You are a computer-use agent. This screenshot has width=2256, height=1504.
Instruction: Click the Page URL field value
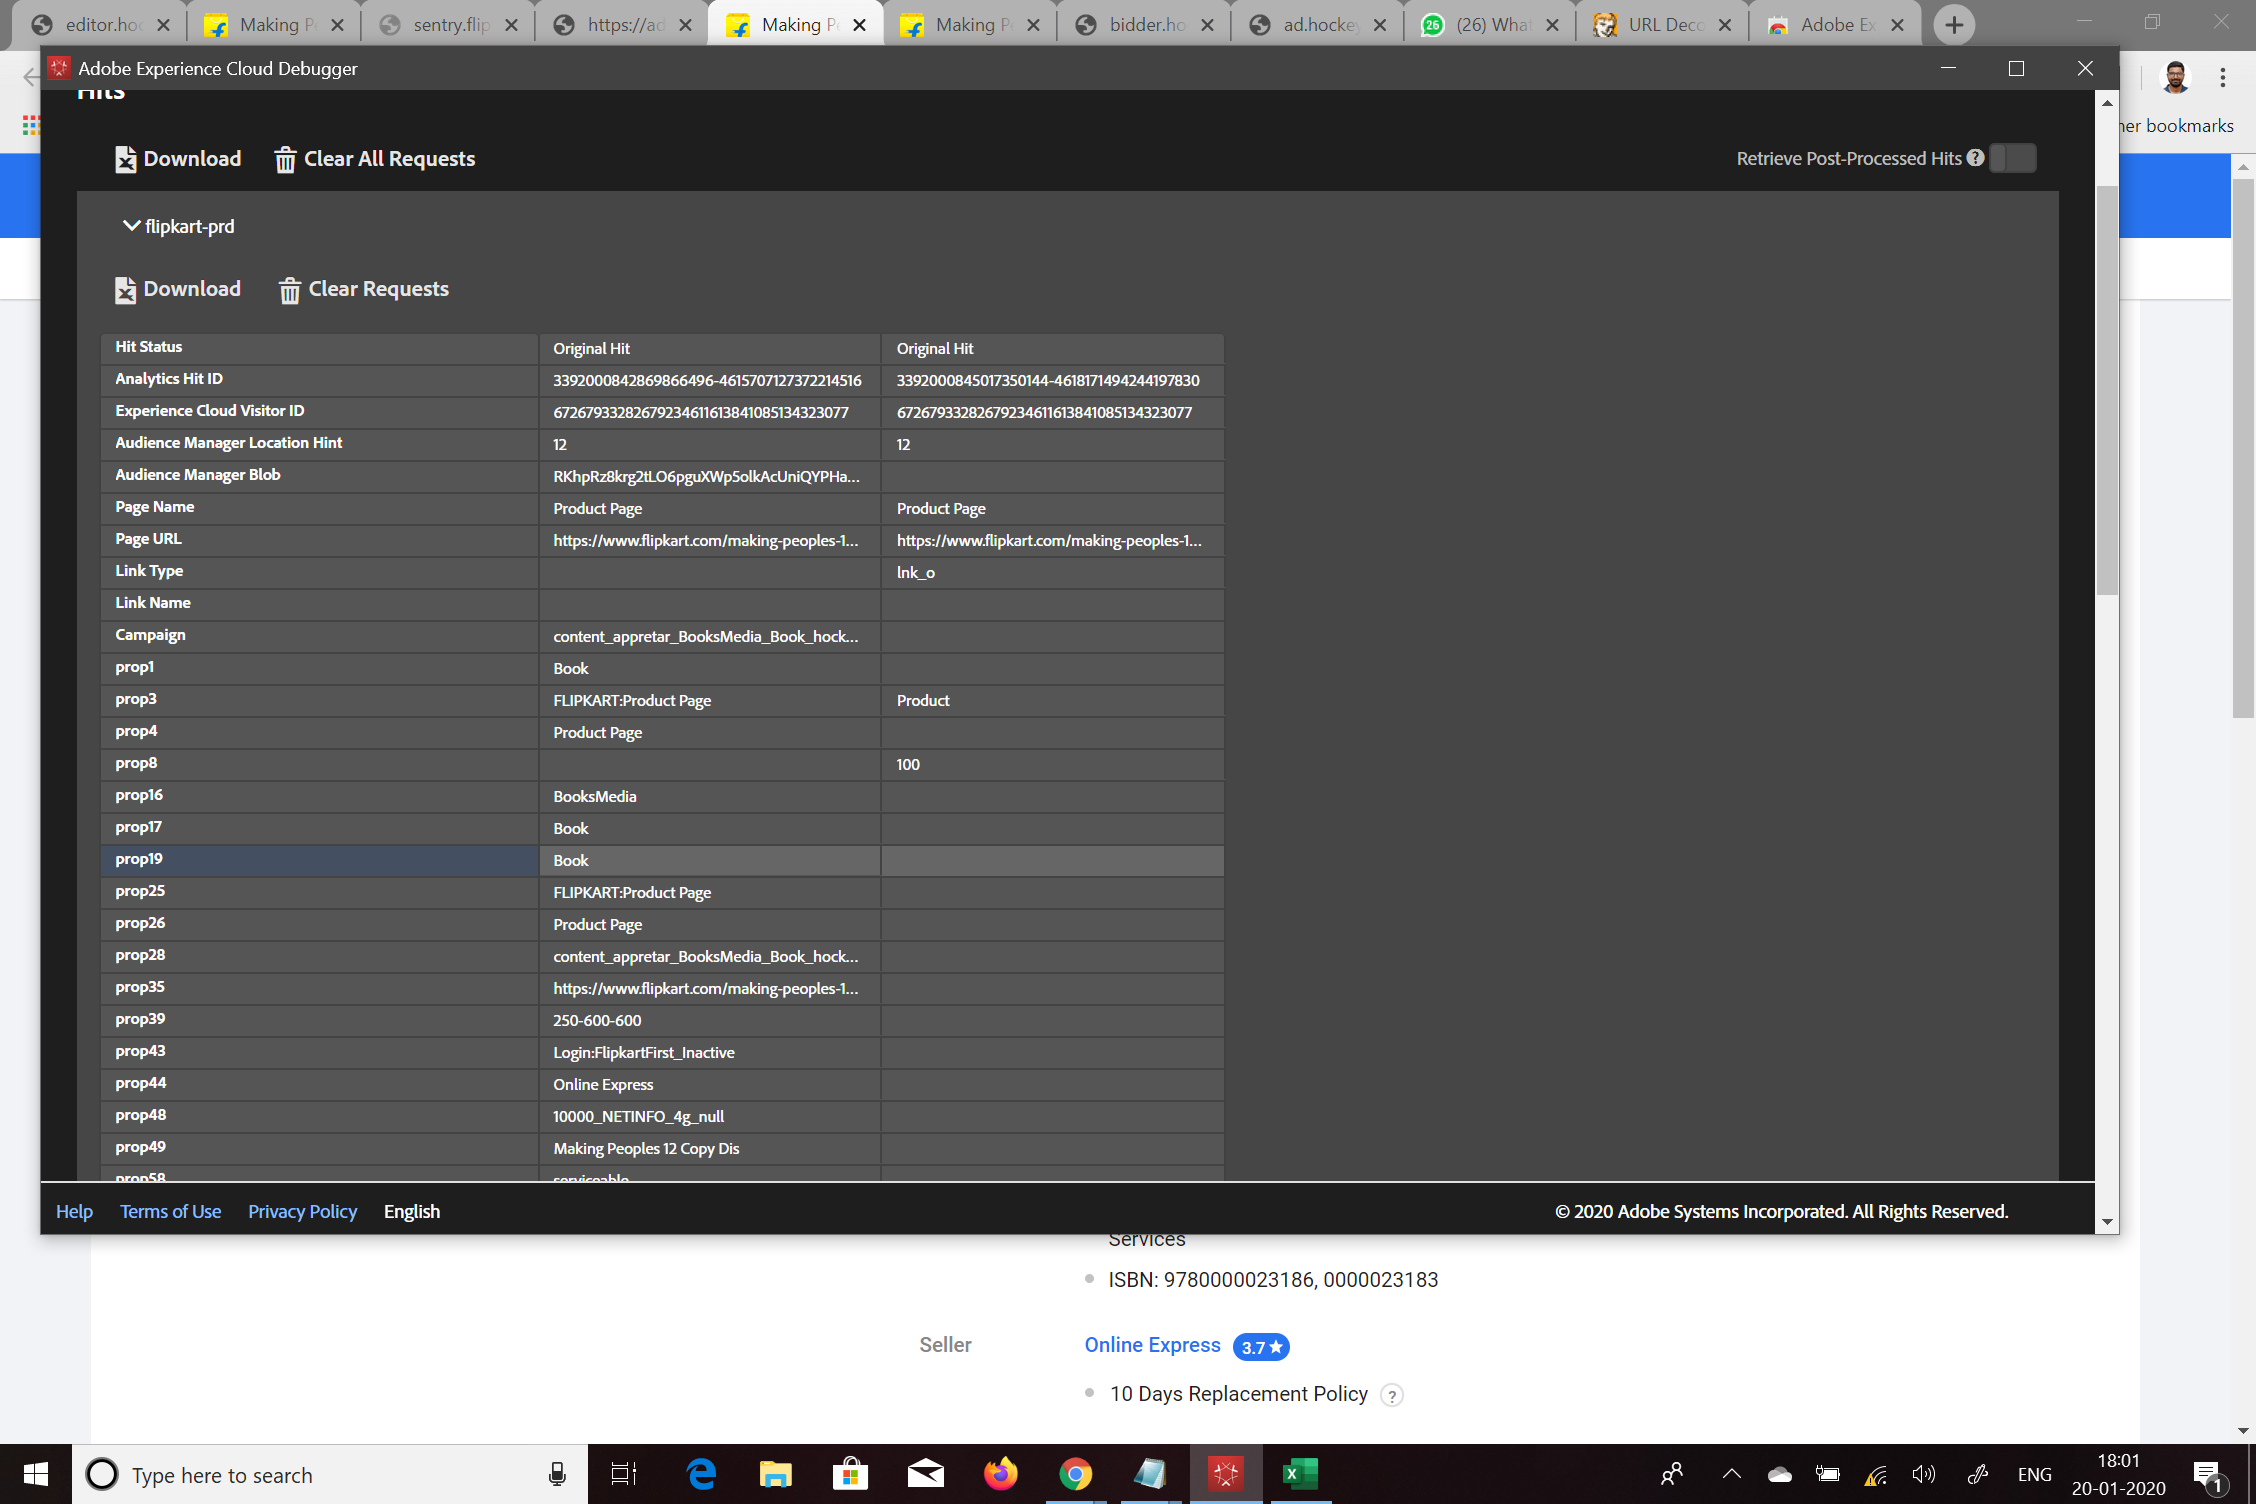pyautogui.click(x=705, y=539)
